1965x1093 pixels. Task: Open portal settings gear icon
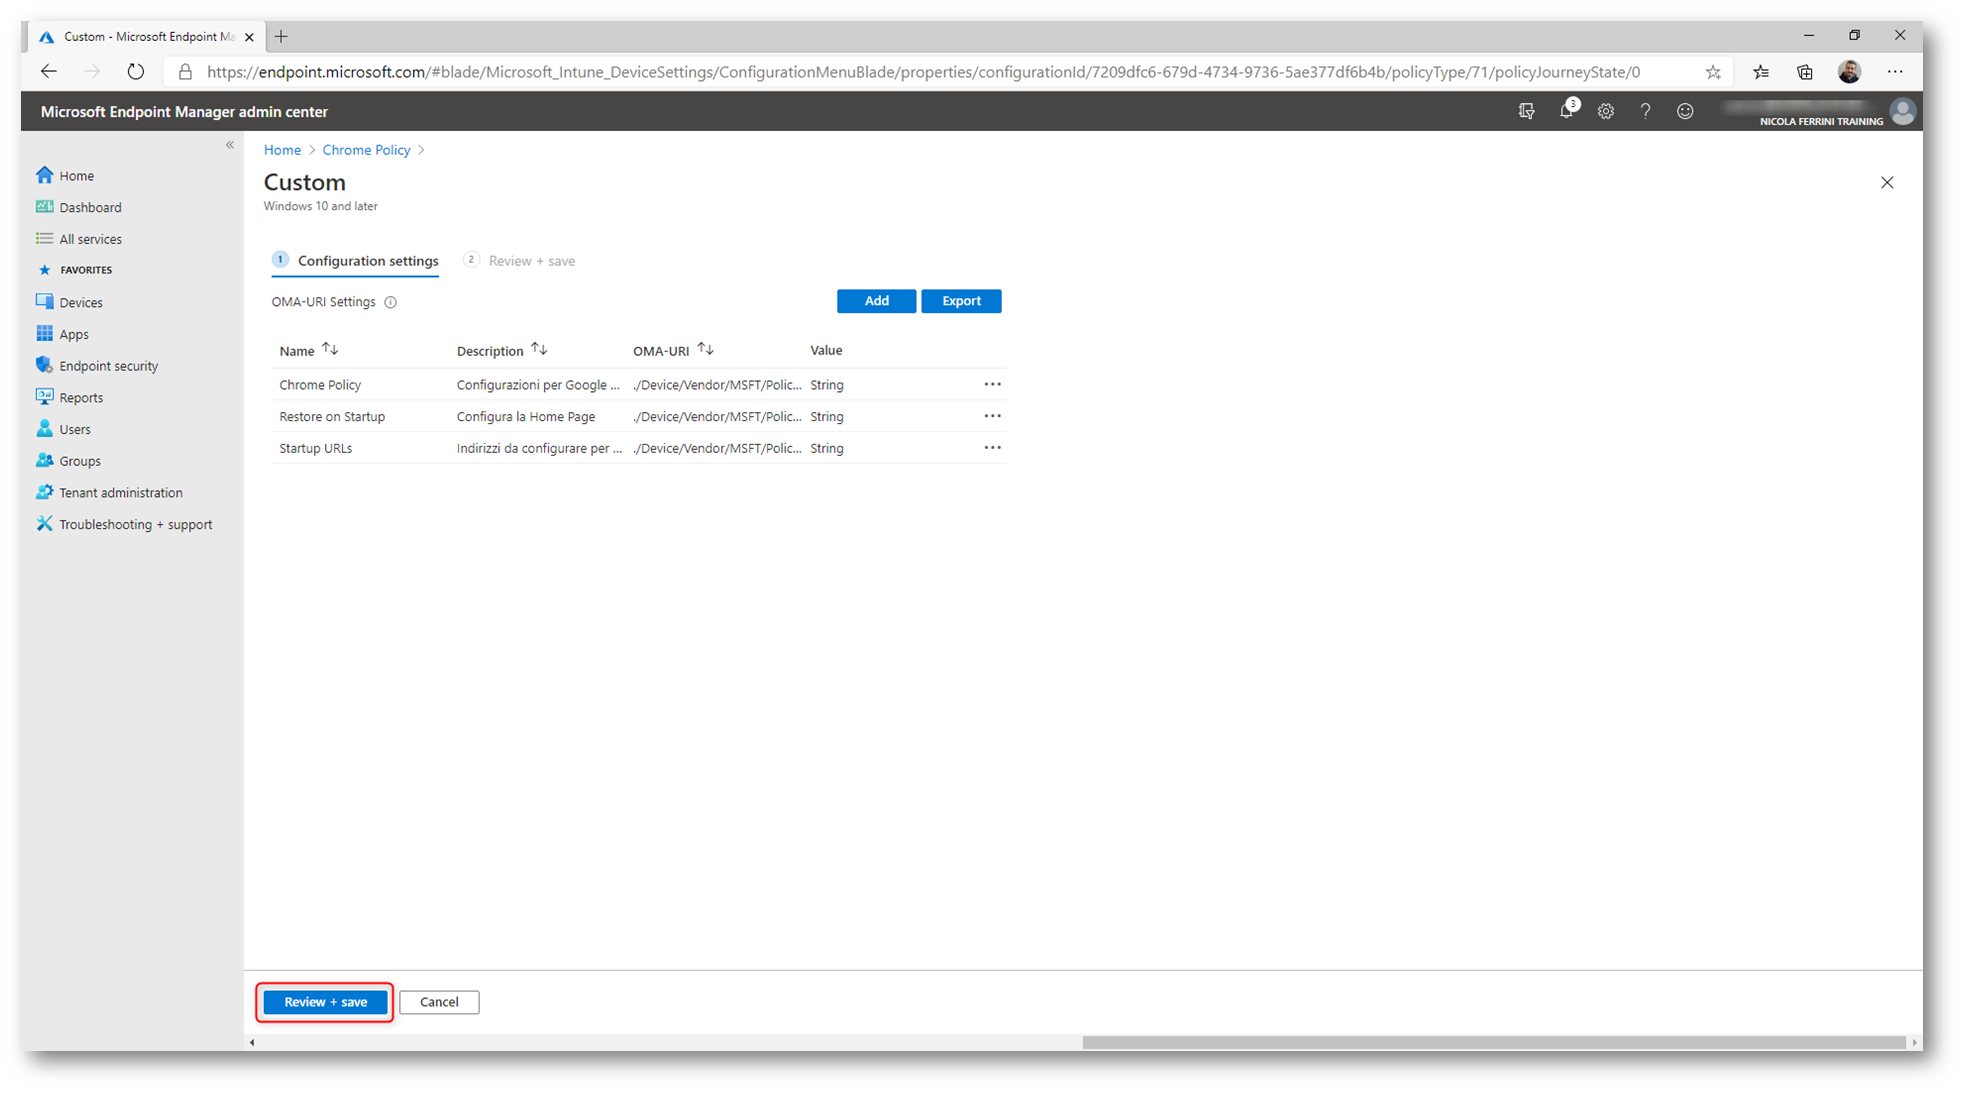pyautogui.click(x=1606, y=111)
